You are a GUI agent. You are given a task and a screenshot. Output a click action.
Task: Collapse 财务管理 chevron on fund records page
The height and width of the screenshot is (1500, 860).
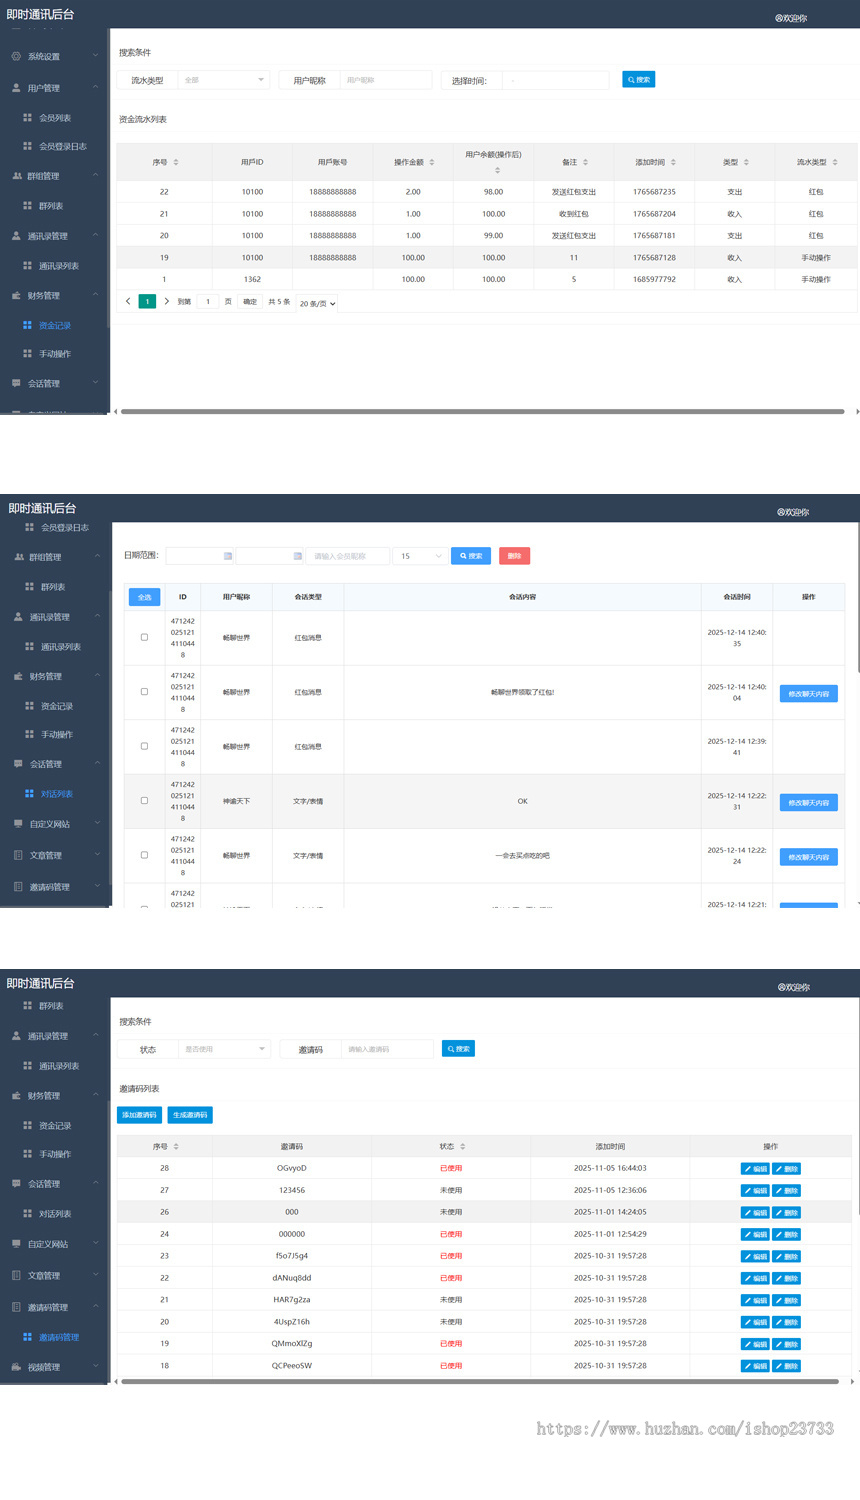coord(96,296)
